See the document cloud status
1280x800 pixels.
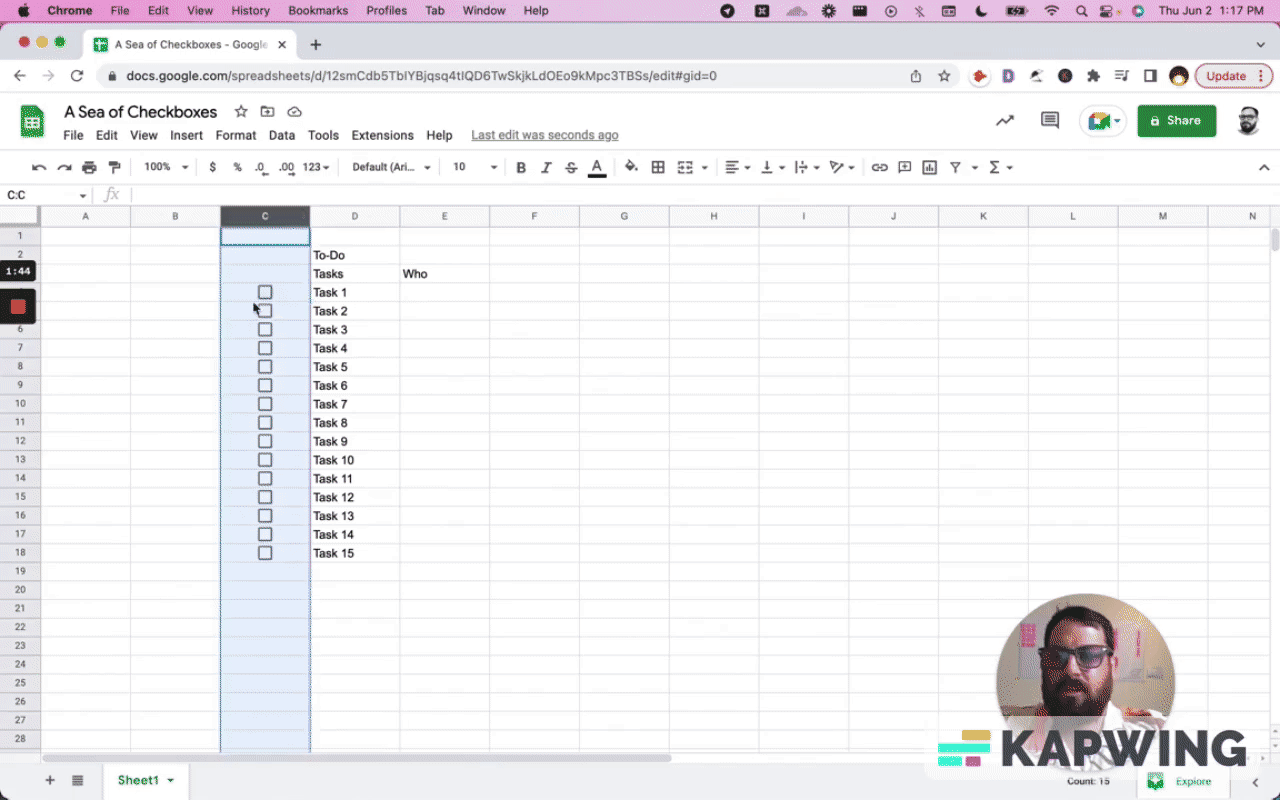tap(294, 112)
